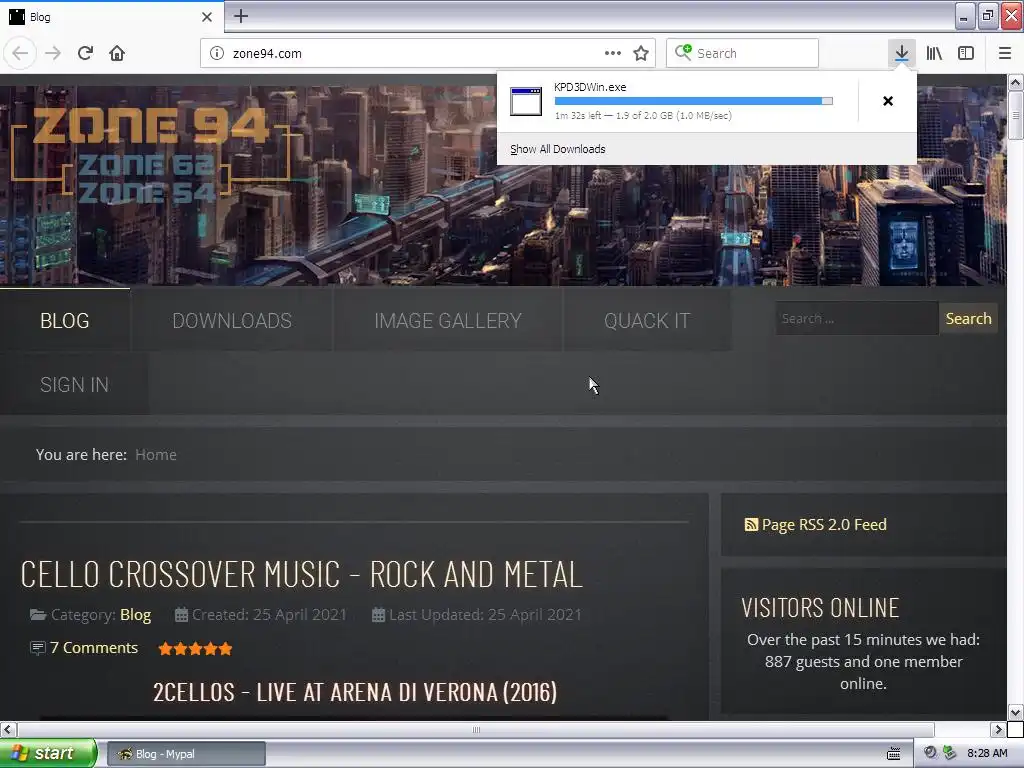Click the taskbar on-screen keyboard icon
The width and height of the screenshot is (1024, 768).
(894, 754)
